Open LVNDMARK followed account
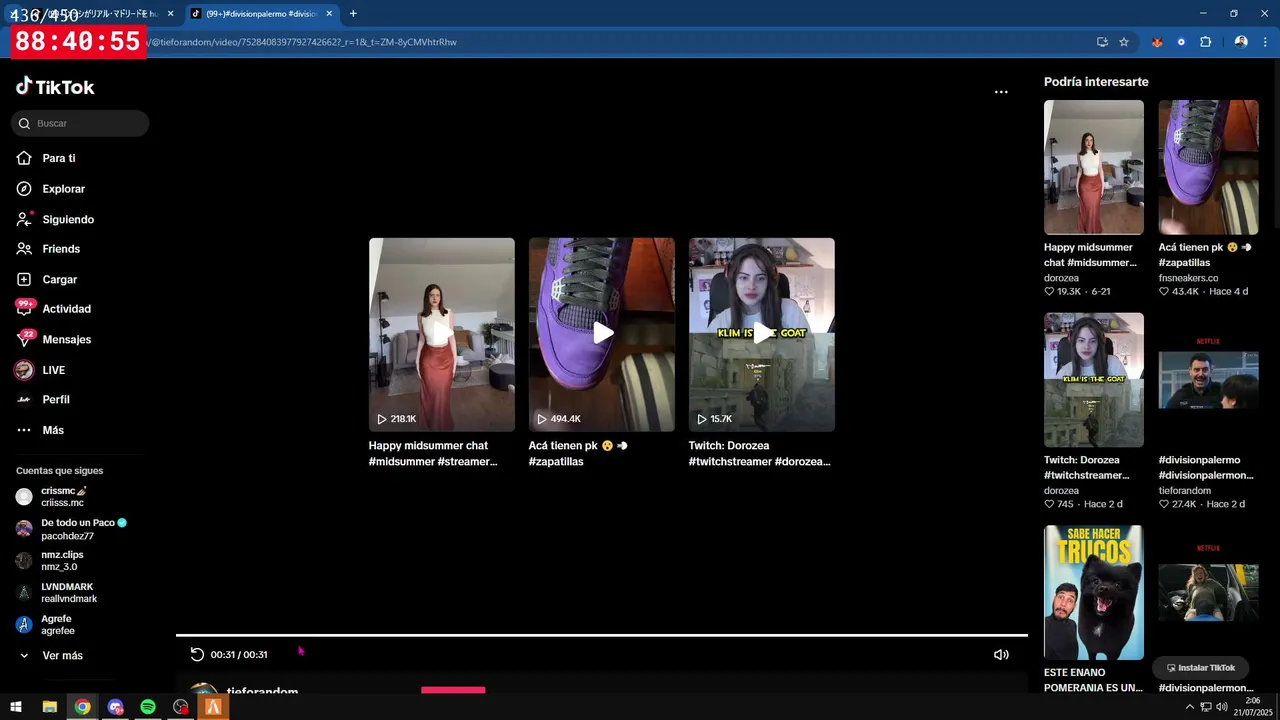1280x720 pixels. pyautogui.click(x=57, y=593)
